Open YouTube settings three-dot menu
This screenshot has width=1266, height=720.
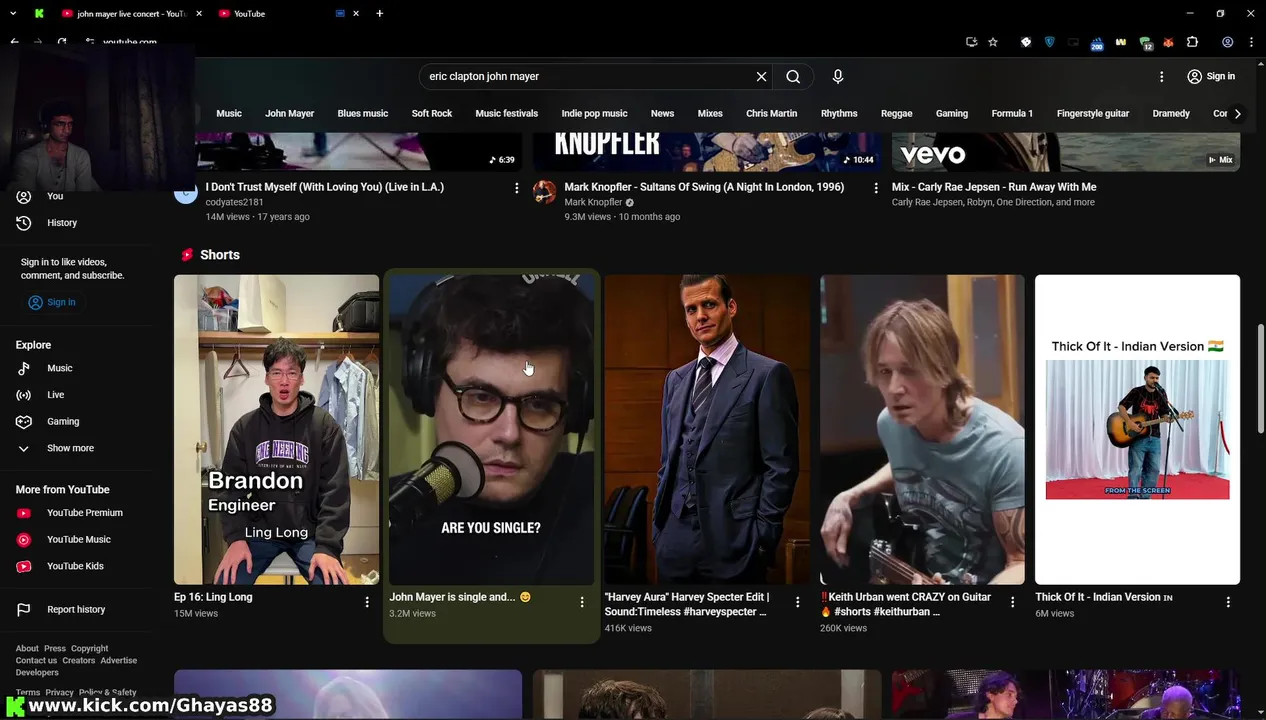pyautogui.click(x=1161, y=76)
